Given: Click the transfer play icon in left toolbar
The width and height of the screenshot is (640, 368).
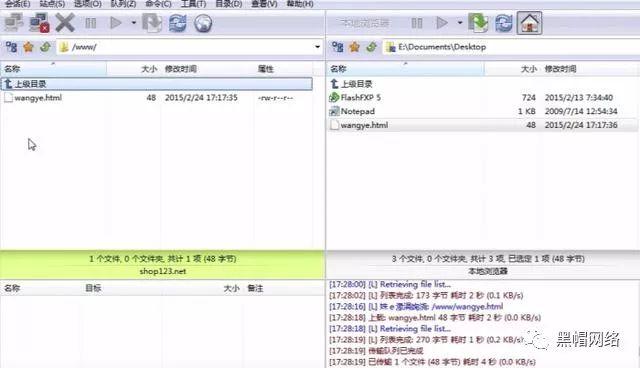Looking at the screenshot, I should (116, 23).
